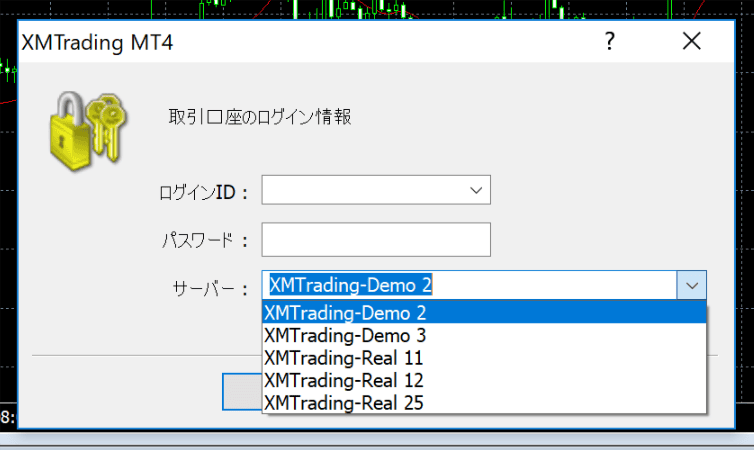Image resolution: width=754 pixels, height=450 pixels.
Task: Click the server text field XMTrading-Demo 2
Action: point(469,285)
